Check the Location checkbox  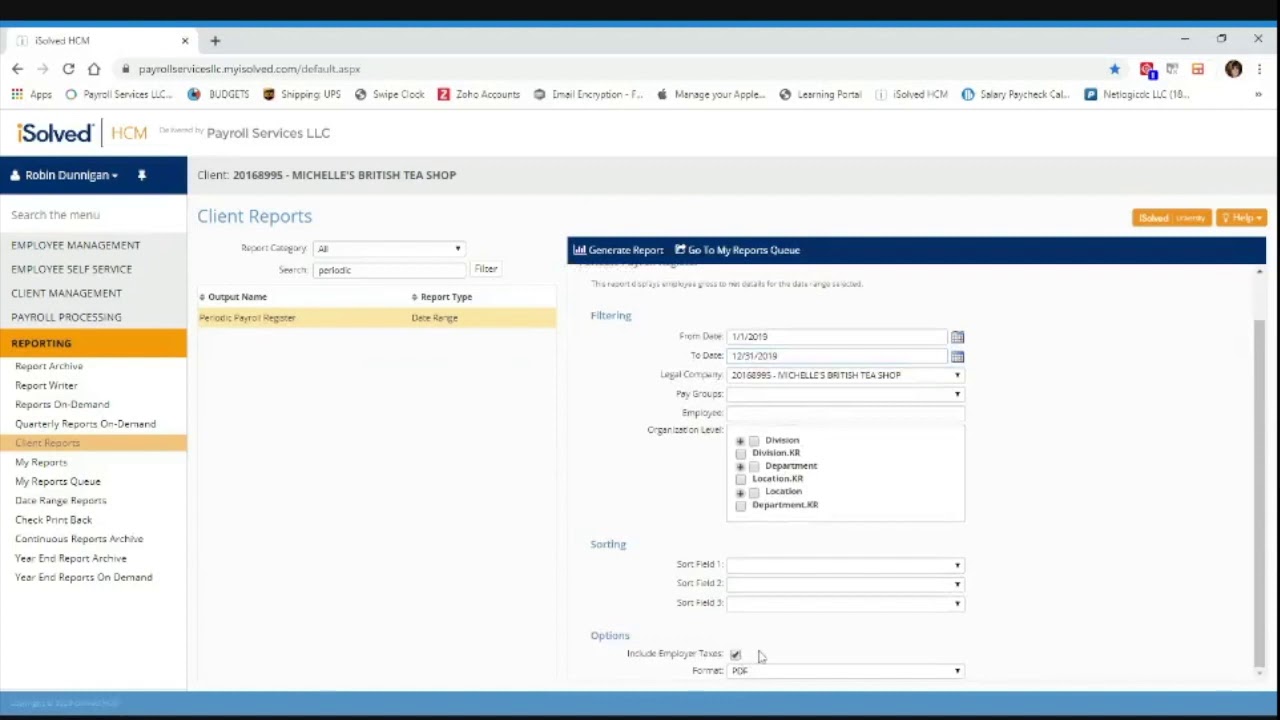[x=754, y=493]
